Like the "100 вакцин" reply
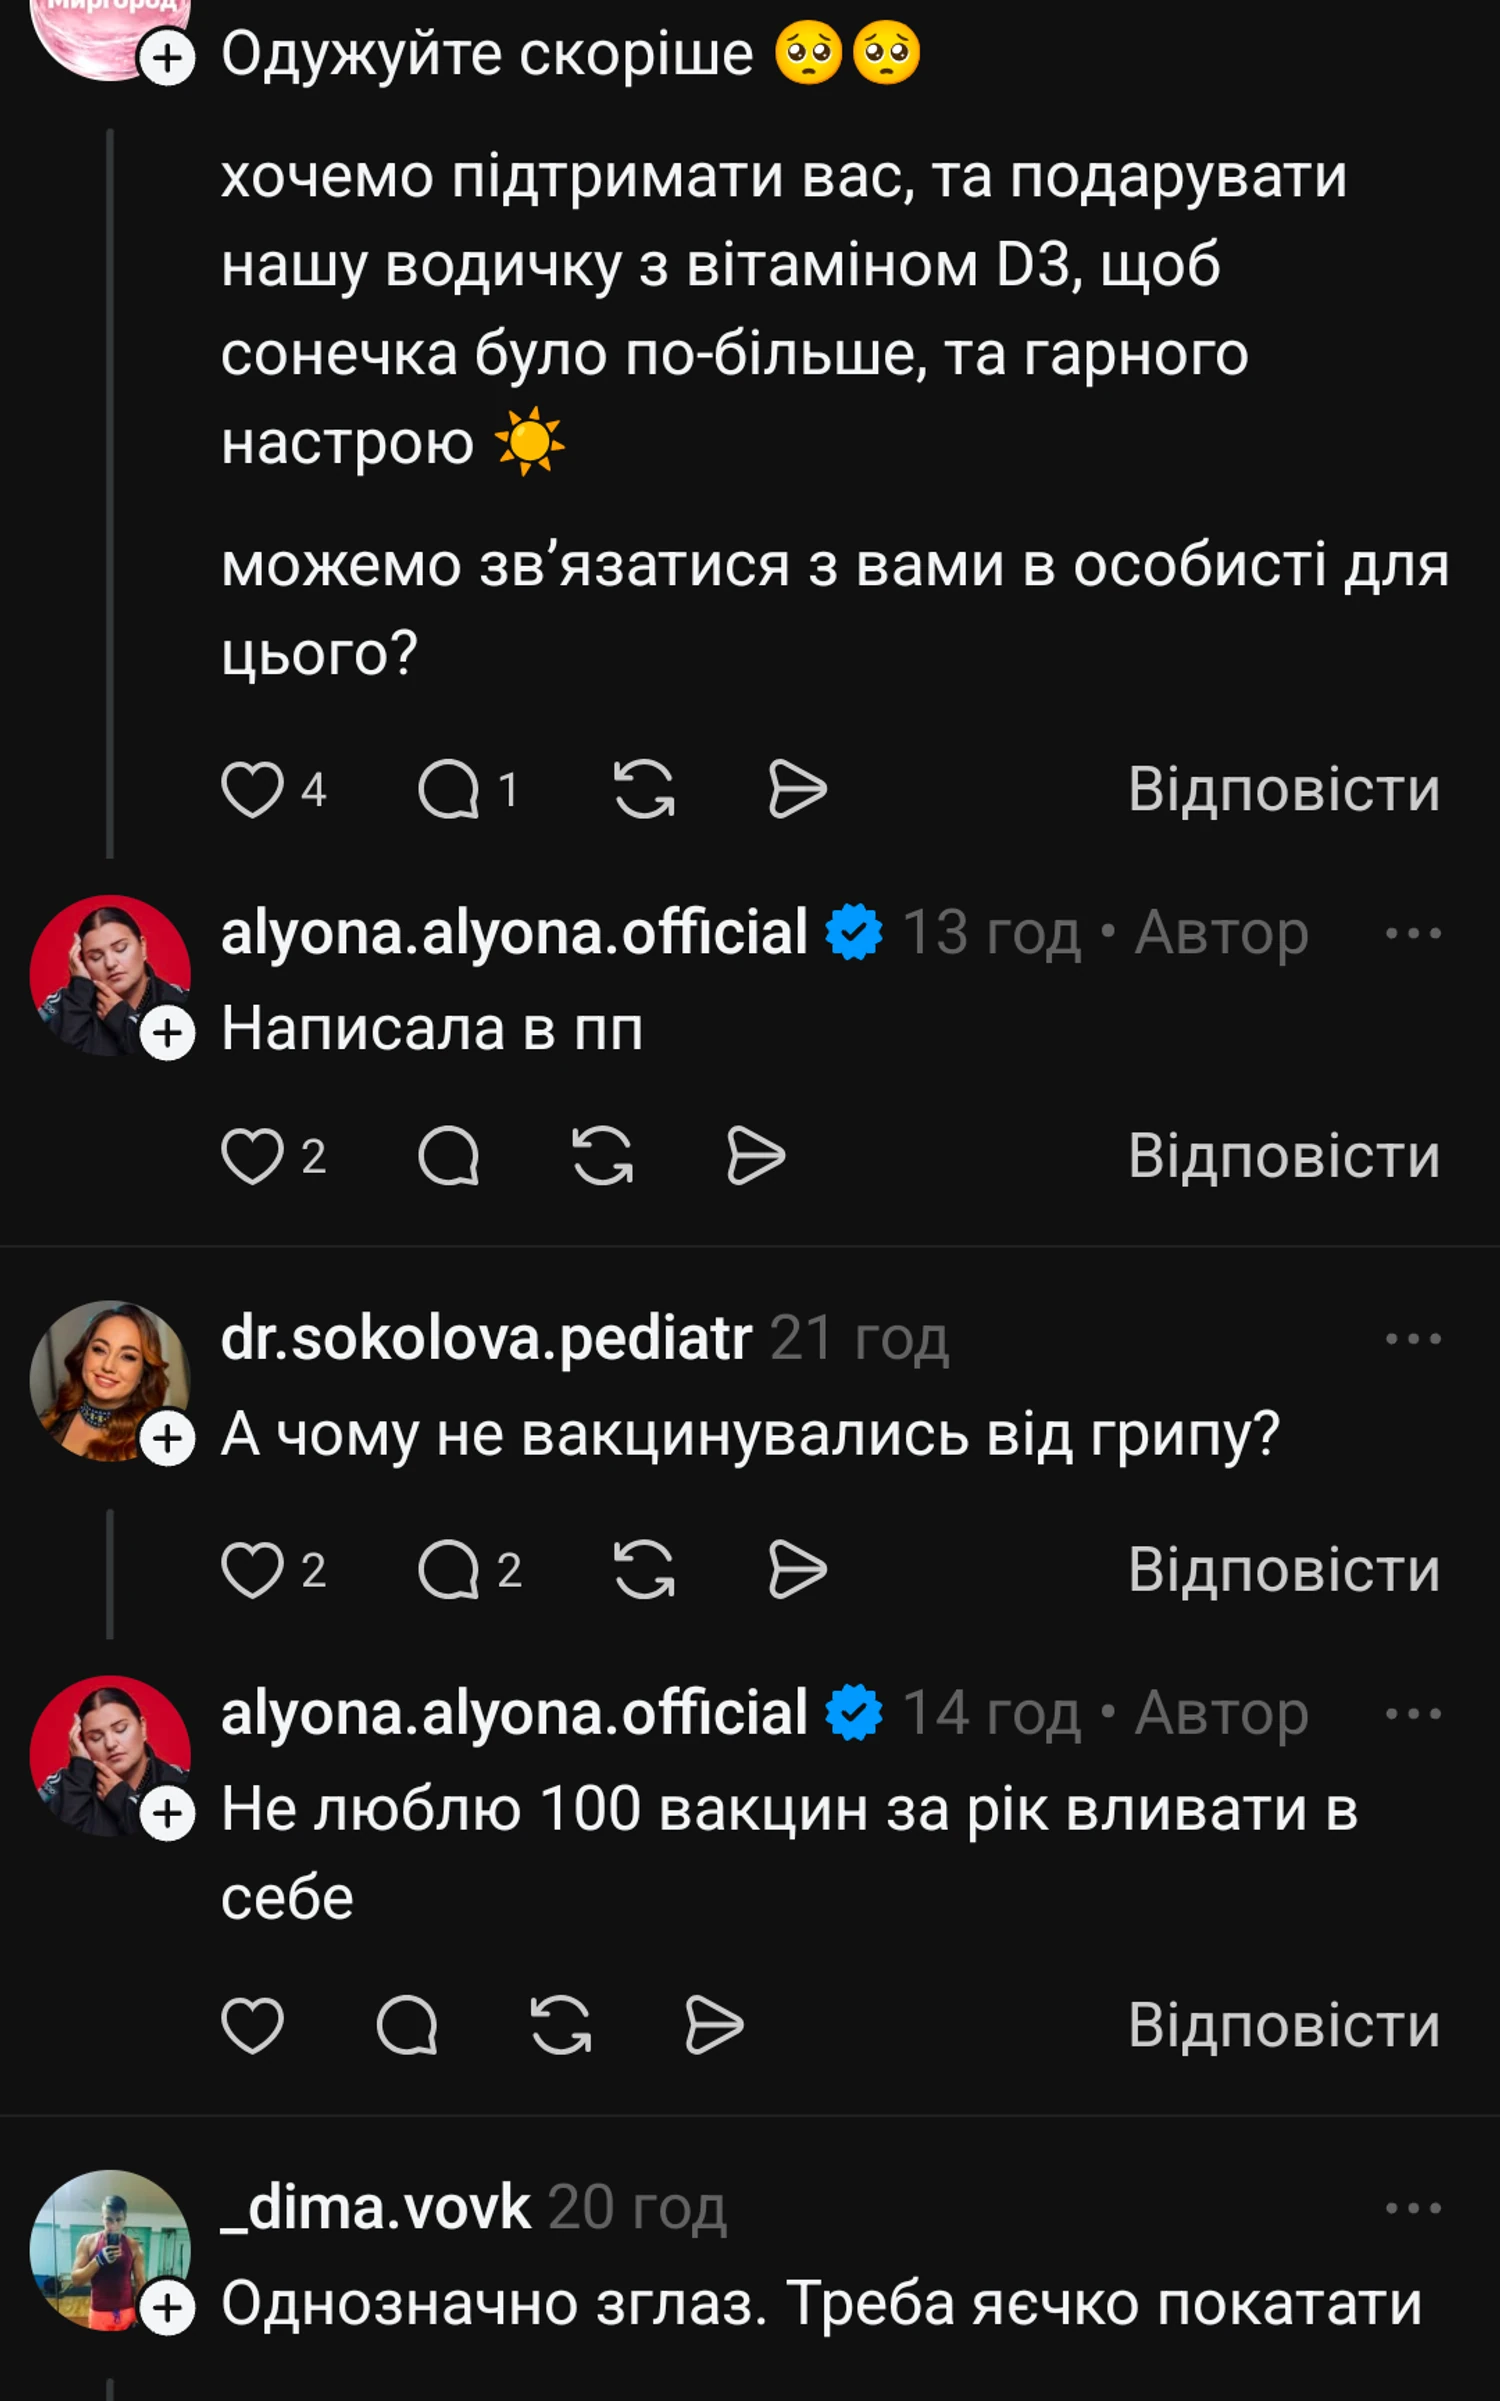The image size is (1500, 2401). (251, 2026)
